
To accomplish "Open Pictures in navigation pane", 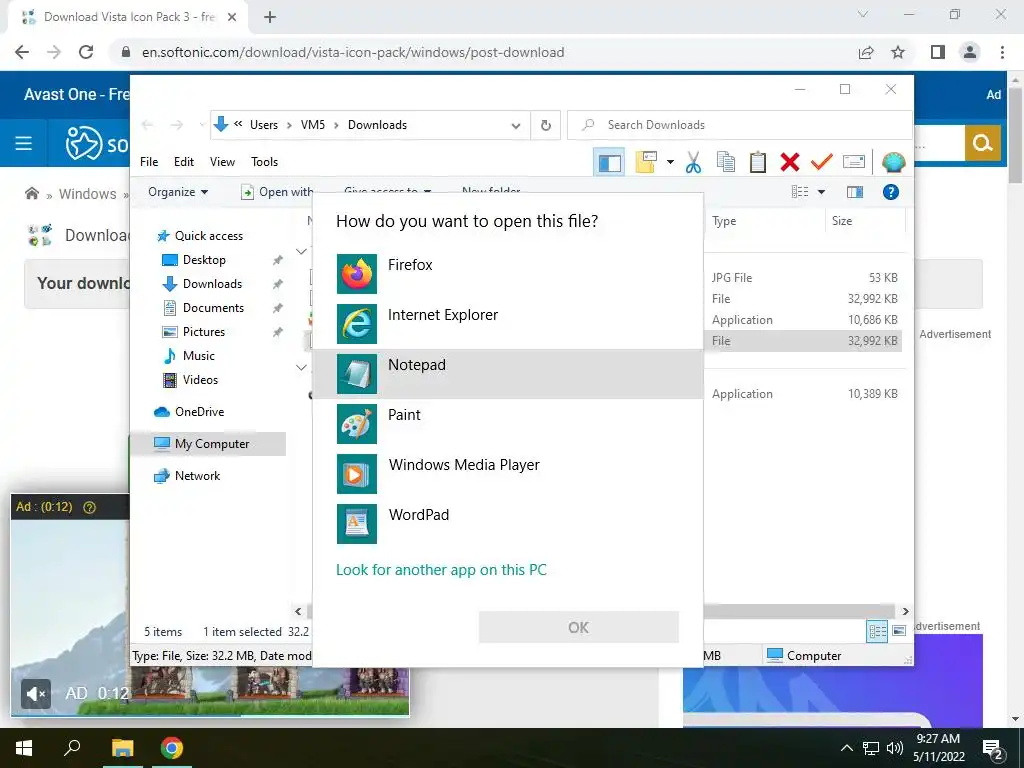I will point(204,332).
